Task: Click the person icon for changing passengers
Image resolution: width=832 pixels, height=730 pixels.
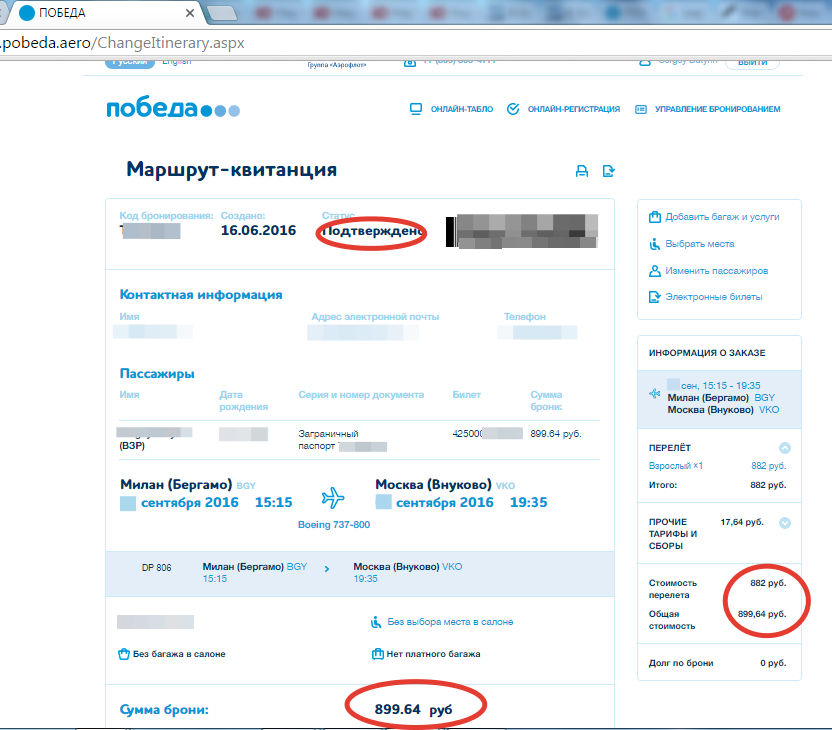Action: (x=654, y=271)
